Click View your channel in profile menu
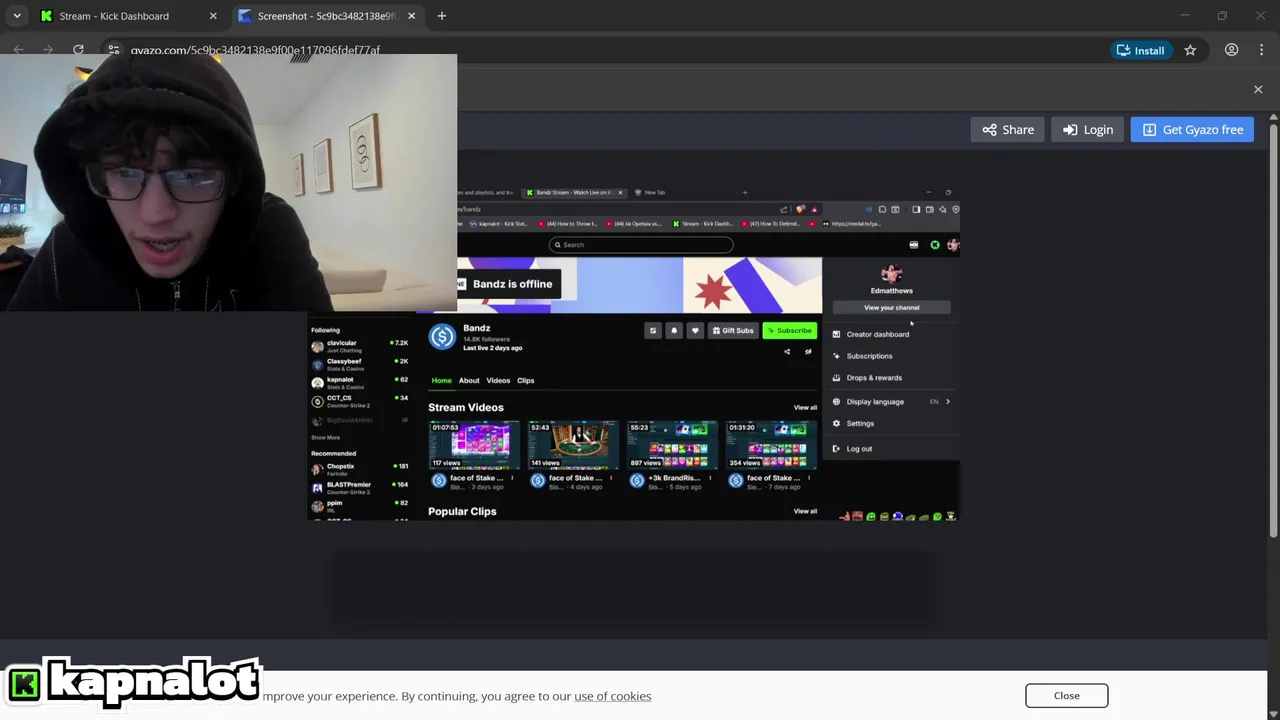This screenshot has height=720, width=1280. [891, 308]
